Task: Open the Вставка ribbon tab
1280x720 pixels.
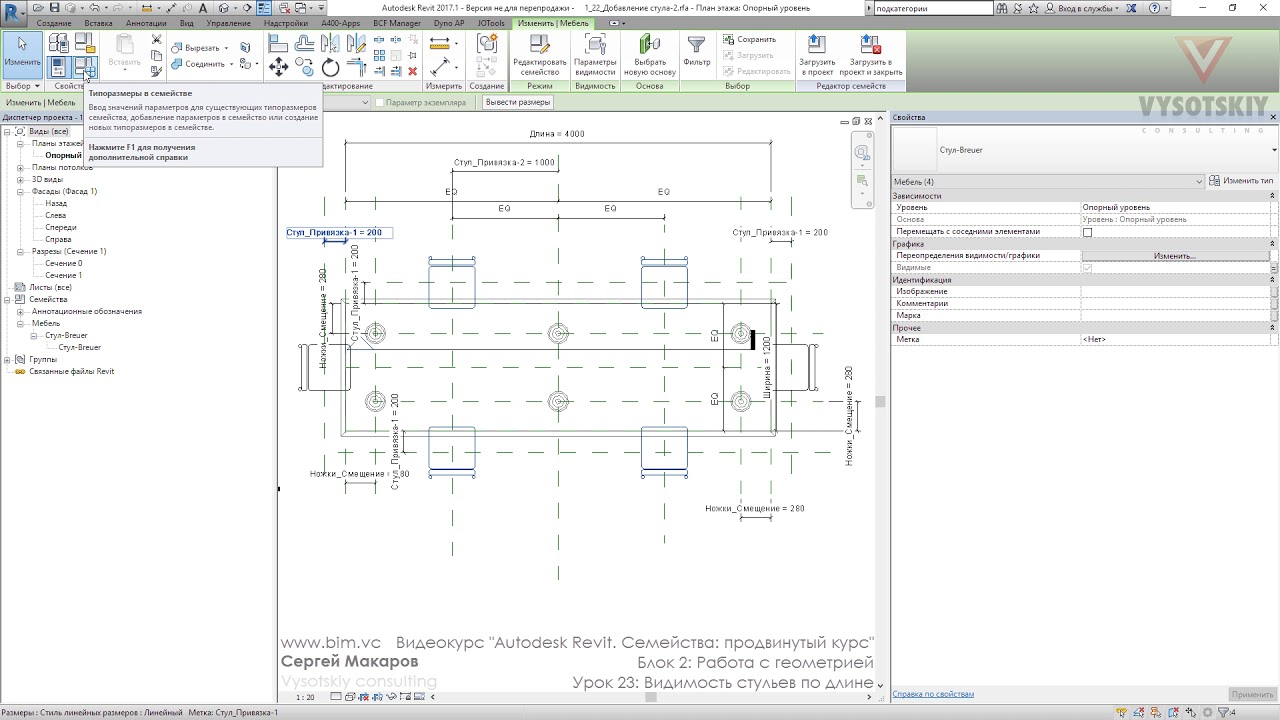Action: coord(98,23)
